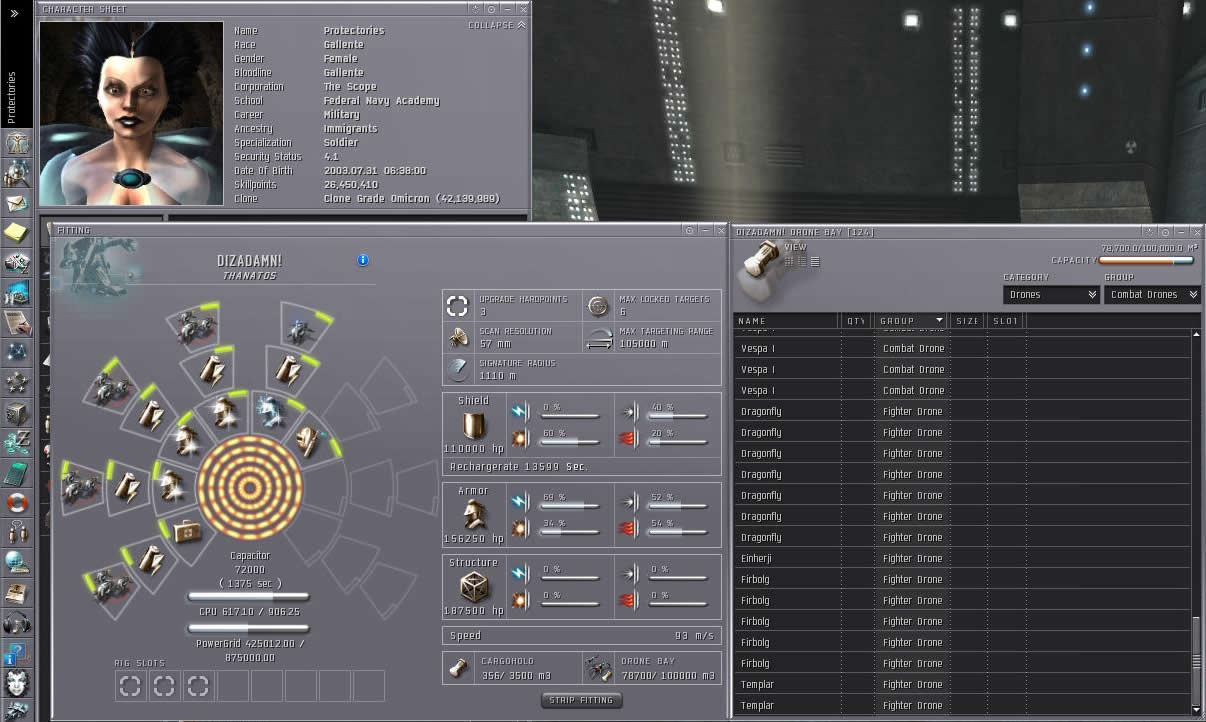Viewport: 1206px width, 722px height.
Task: Click the PowerGrid usage bar
Action: coord(248,629)
